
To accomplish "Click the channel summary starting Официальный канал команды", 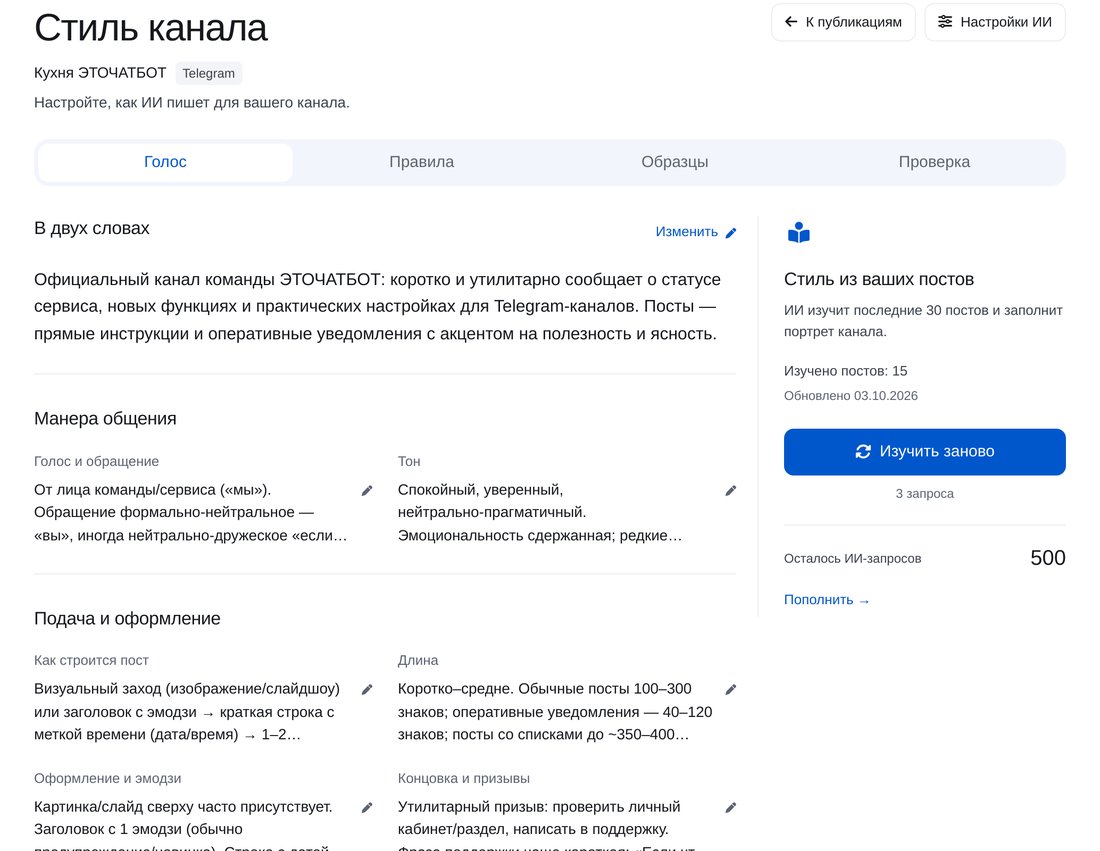I will coord(377,307).
